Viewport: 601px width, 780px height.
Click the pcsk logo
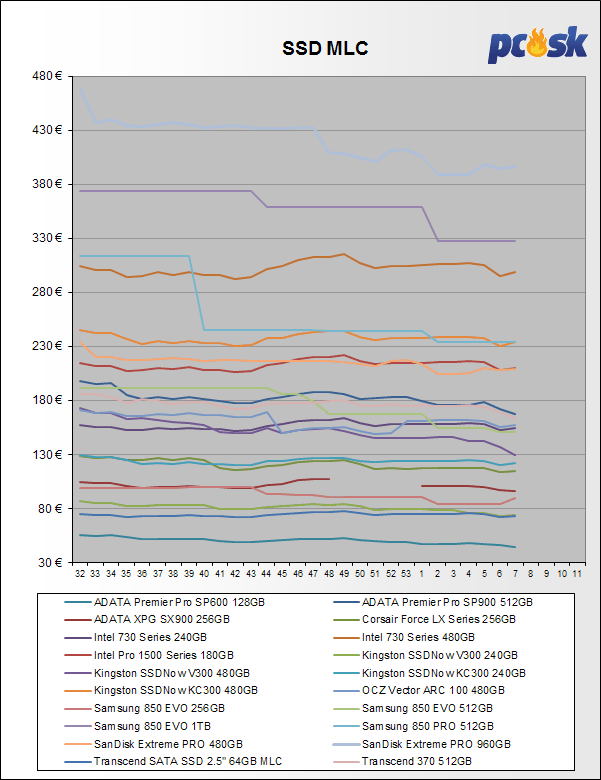pyautogui.click(x=537, y=45)
